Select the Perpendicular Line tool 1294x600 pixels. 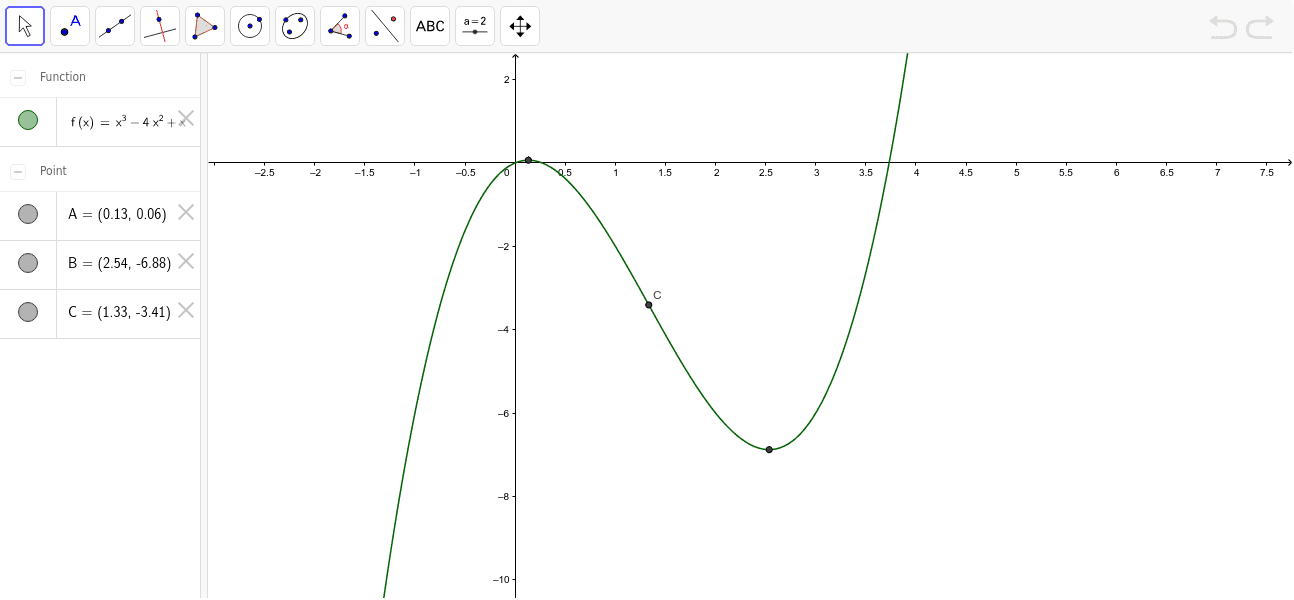pyautogui.click(x=160, y=26)
